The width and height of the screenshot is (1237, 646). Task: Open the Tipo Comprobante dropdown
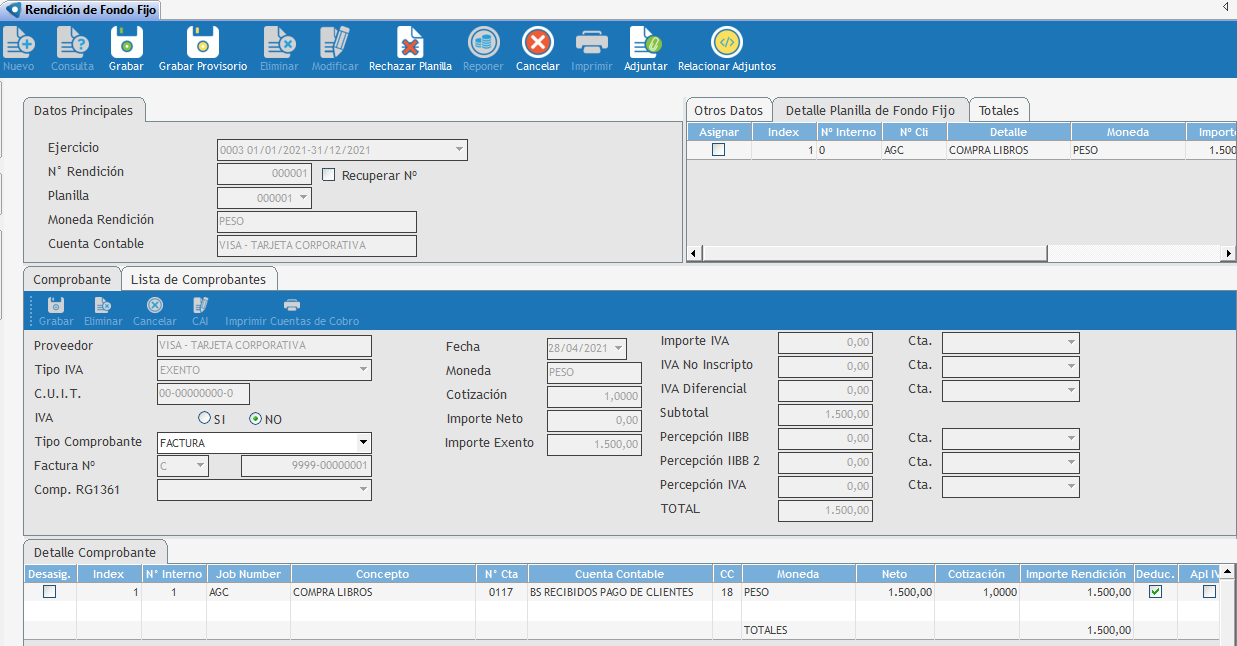tap(363, 442)
